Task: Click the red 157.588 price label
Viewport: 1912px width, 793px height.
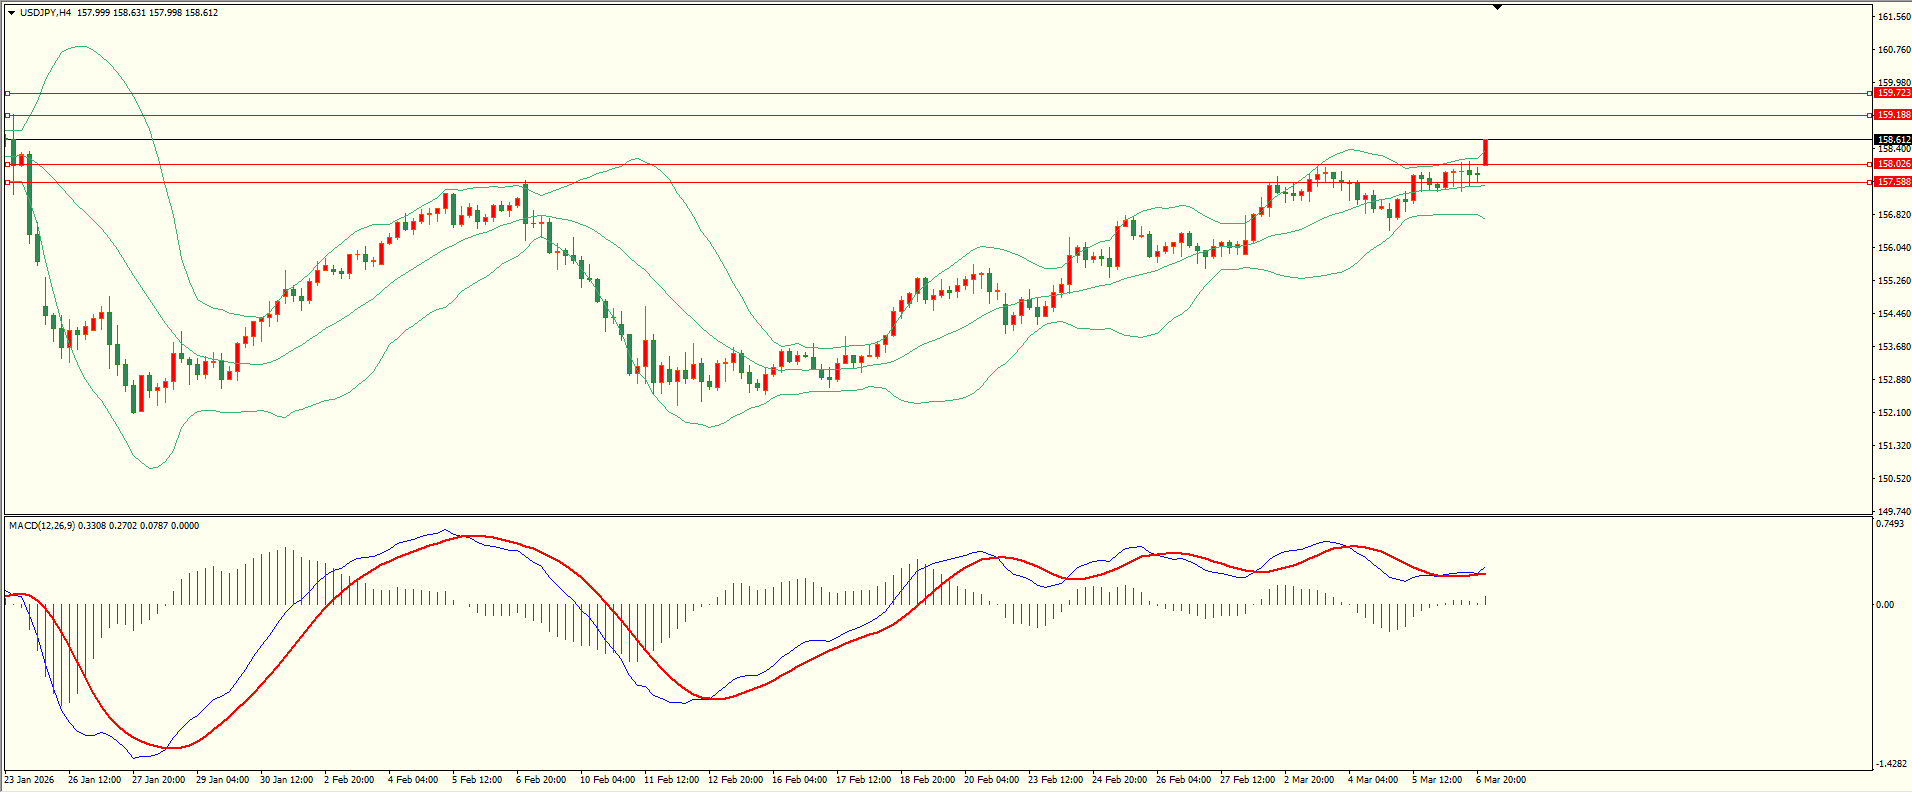Action: click(x=1893, y=182)
